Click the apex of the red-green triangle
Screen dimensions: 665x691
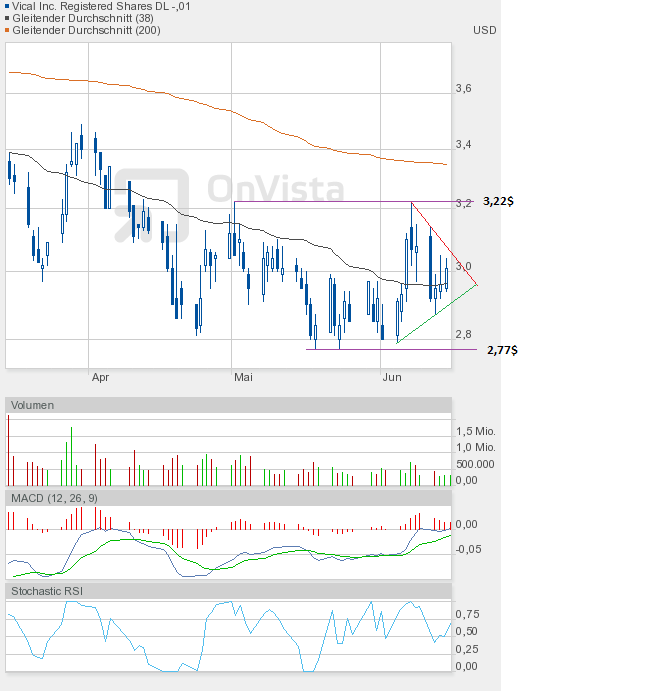[x=478, y=284]
